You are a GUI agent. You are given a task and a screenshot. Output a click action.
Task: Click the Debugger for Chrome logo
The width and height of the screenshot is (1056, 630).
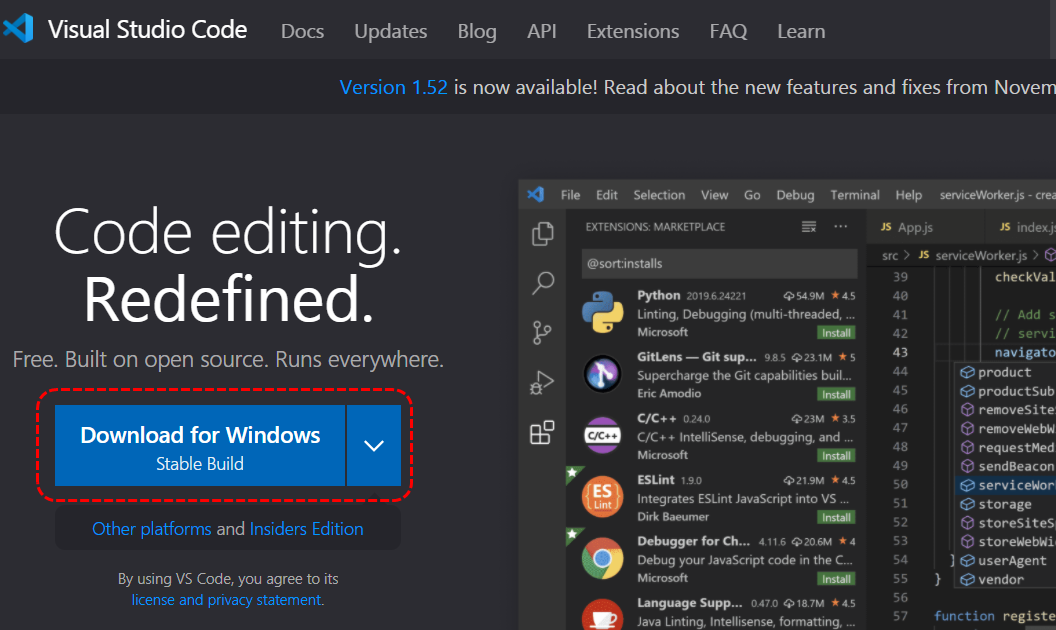[x=602, y=558]
